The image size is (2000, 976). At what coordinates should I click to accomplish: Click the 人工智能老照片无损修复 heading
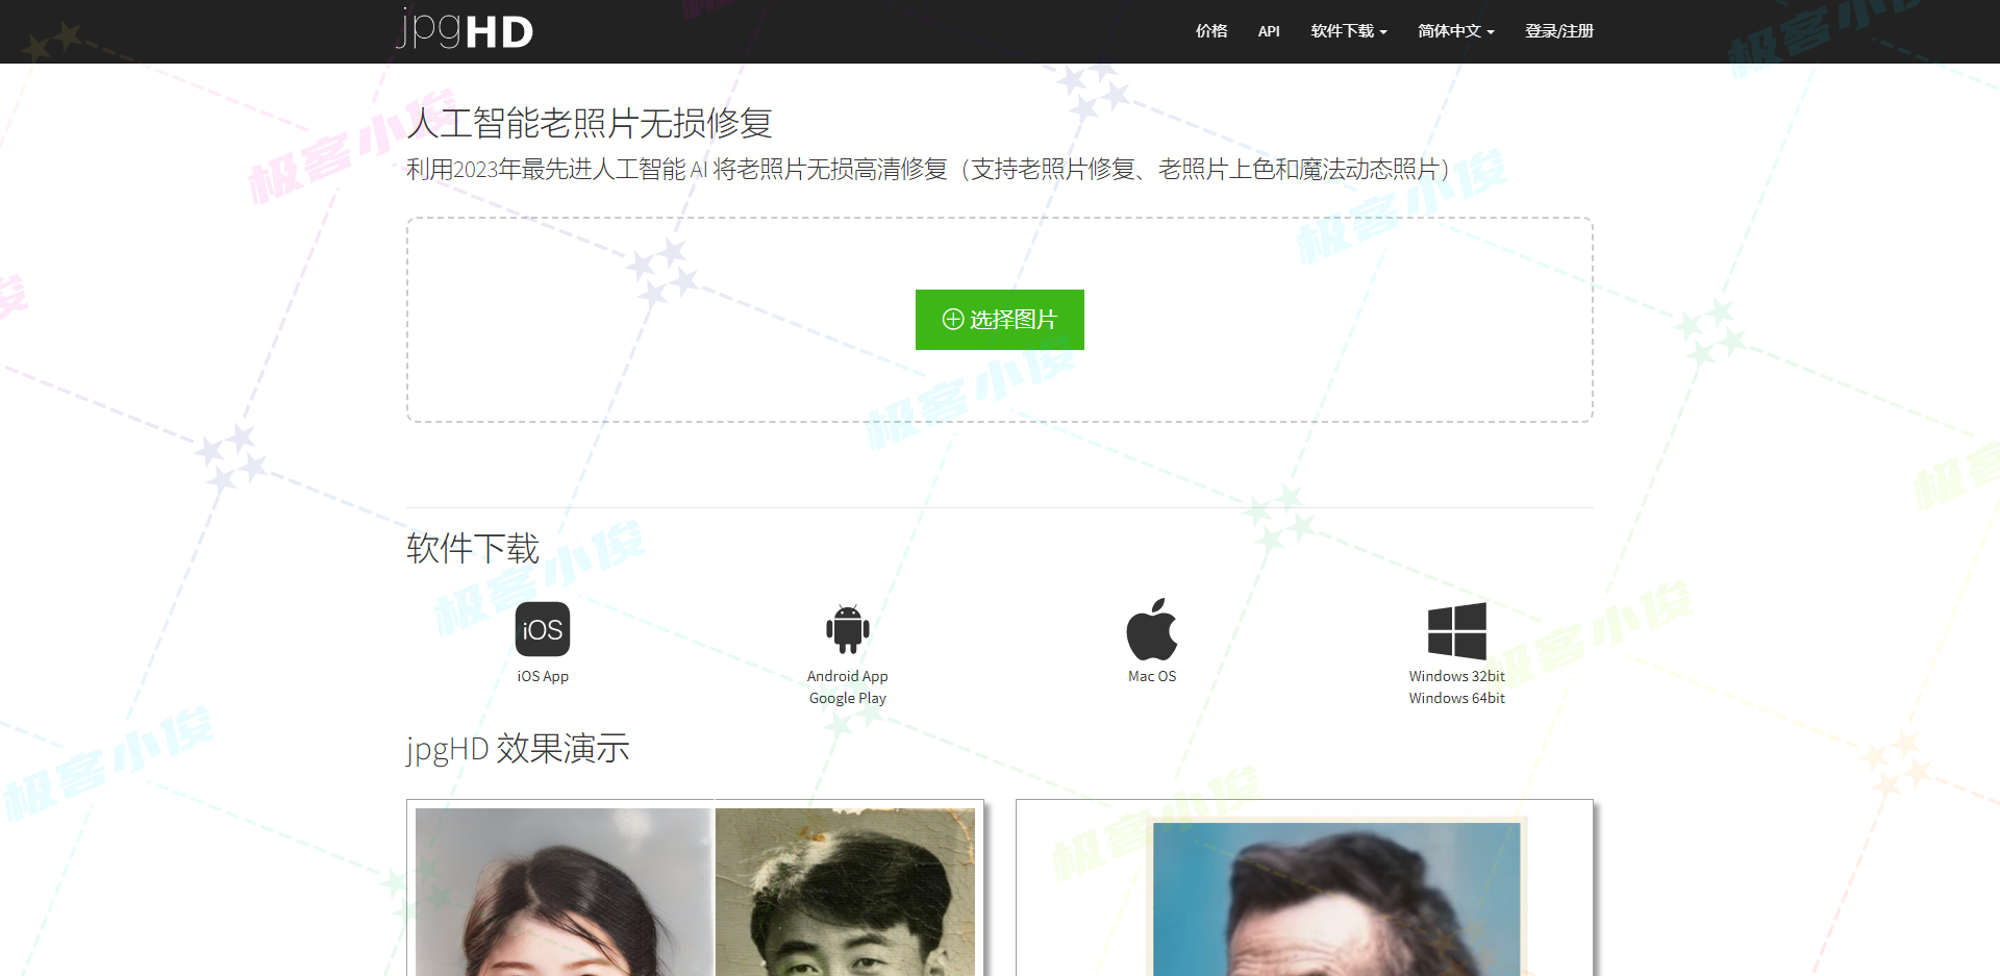tap(590, 123)
